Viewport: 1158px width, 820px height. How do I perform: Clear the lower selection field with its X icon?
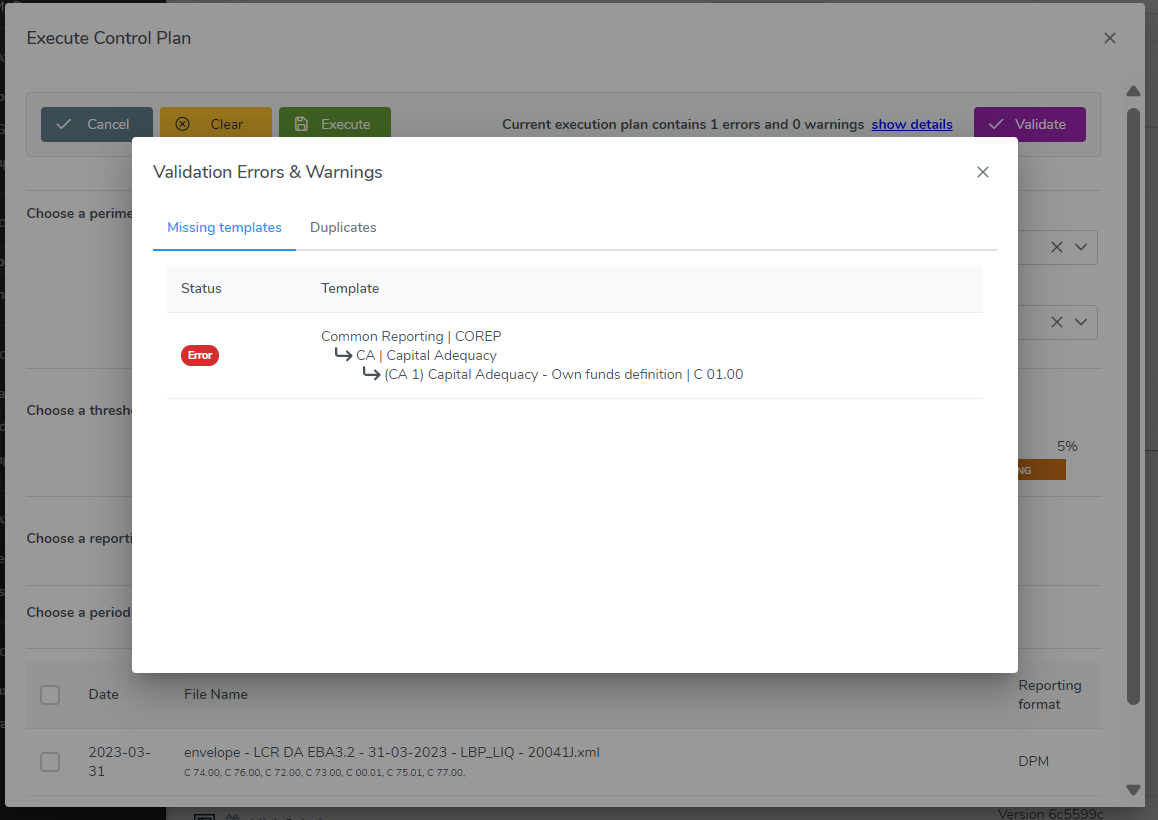[1056, 322]
